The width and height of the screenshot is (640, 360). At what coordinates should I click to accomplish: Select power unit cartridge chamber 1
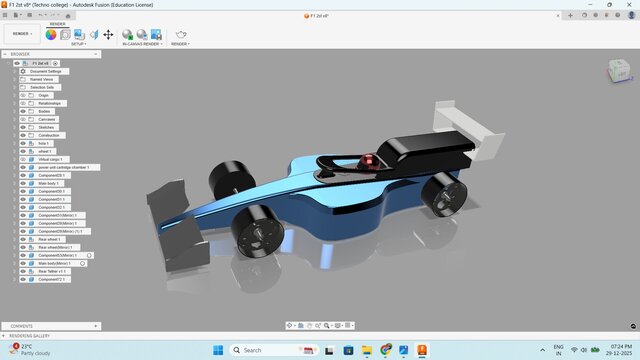[x=64, y=167]
